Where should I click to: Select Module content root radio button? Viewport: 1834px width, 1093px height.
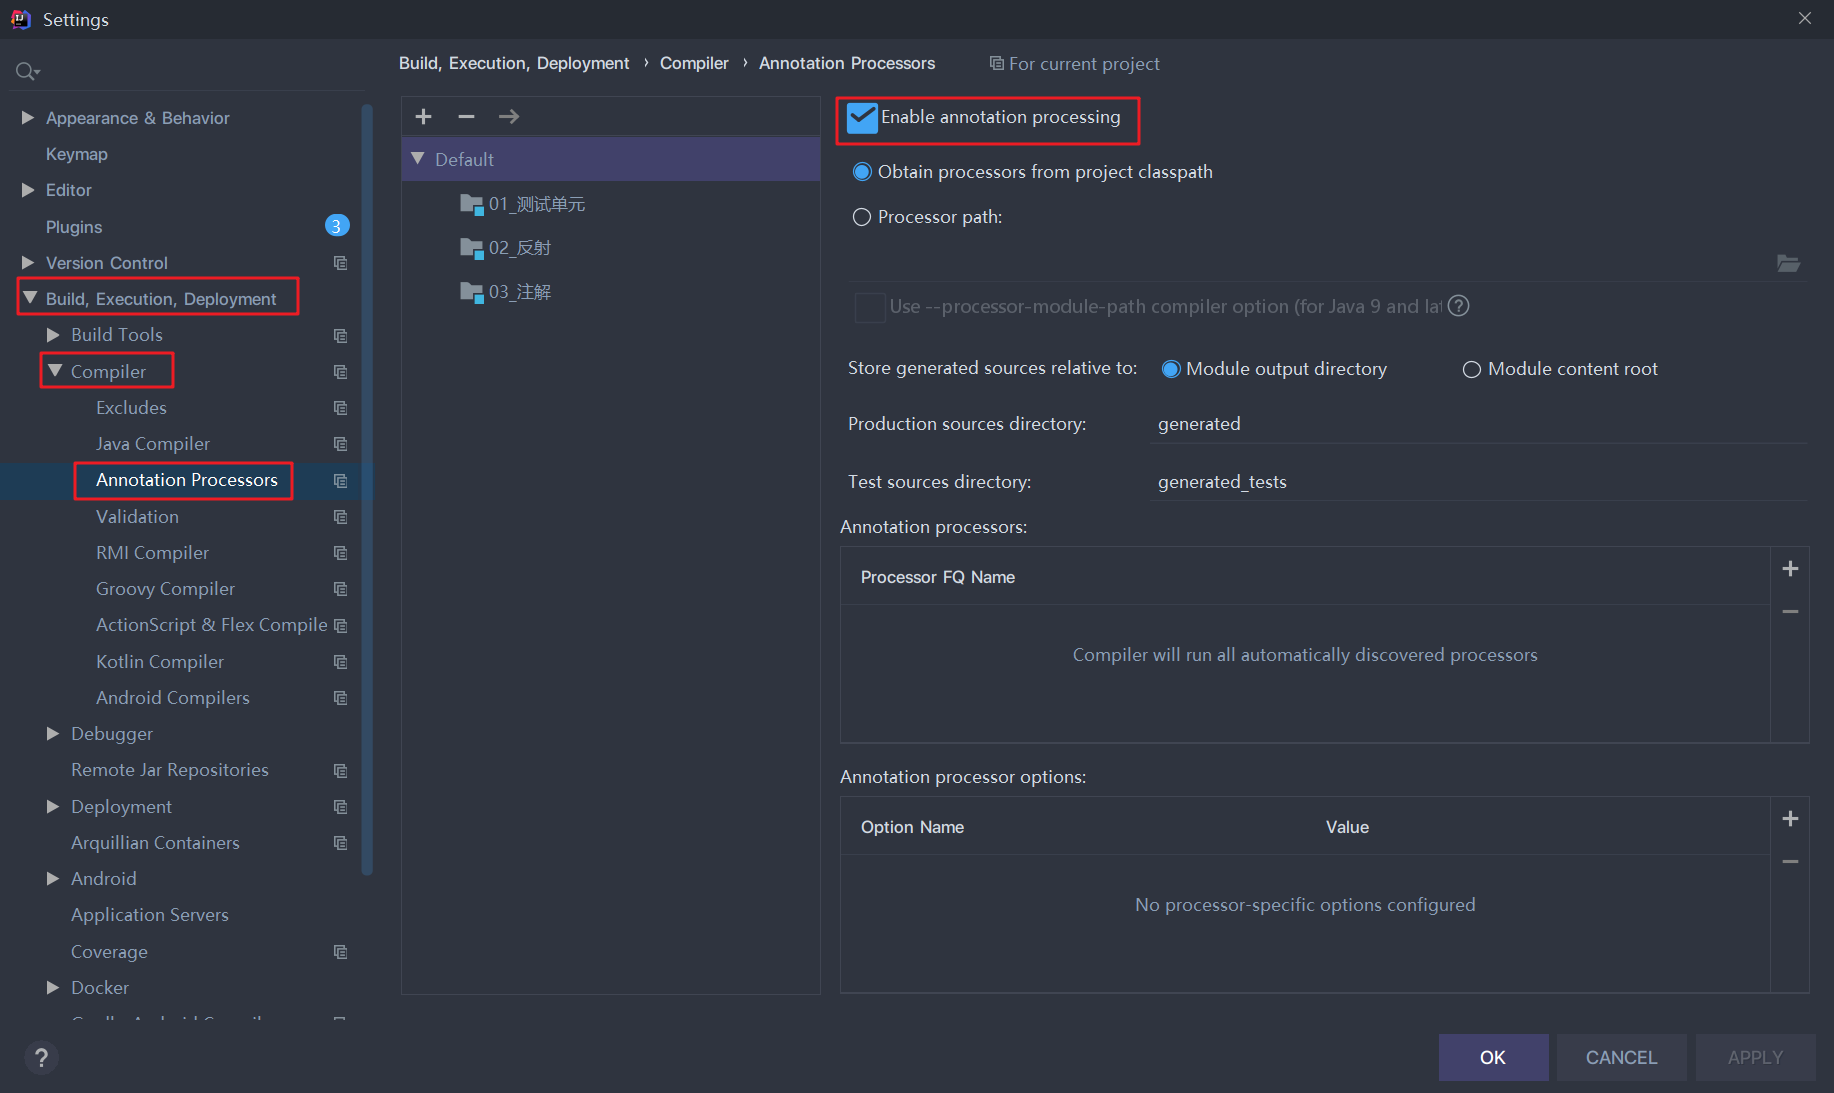pyautogui.click(x=1472, y=370)
